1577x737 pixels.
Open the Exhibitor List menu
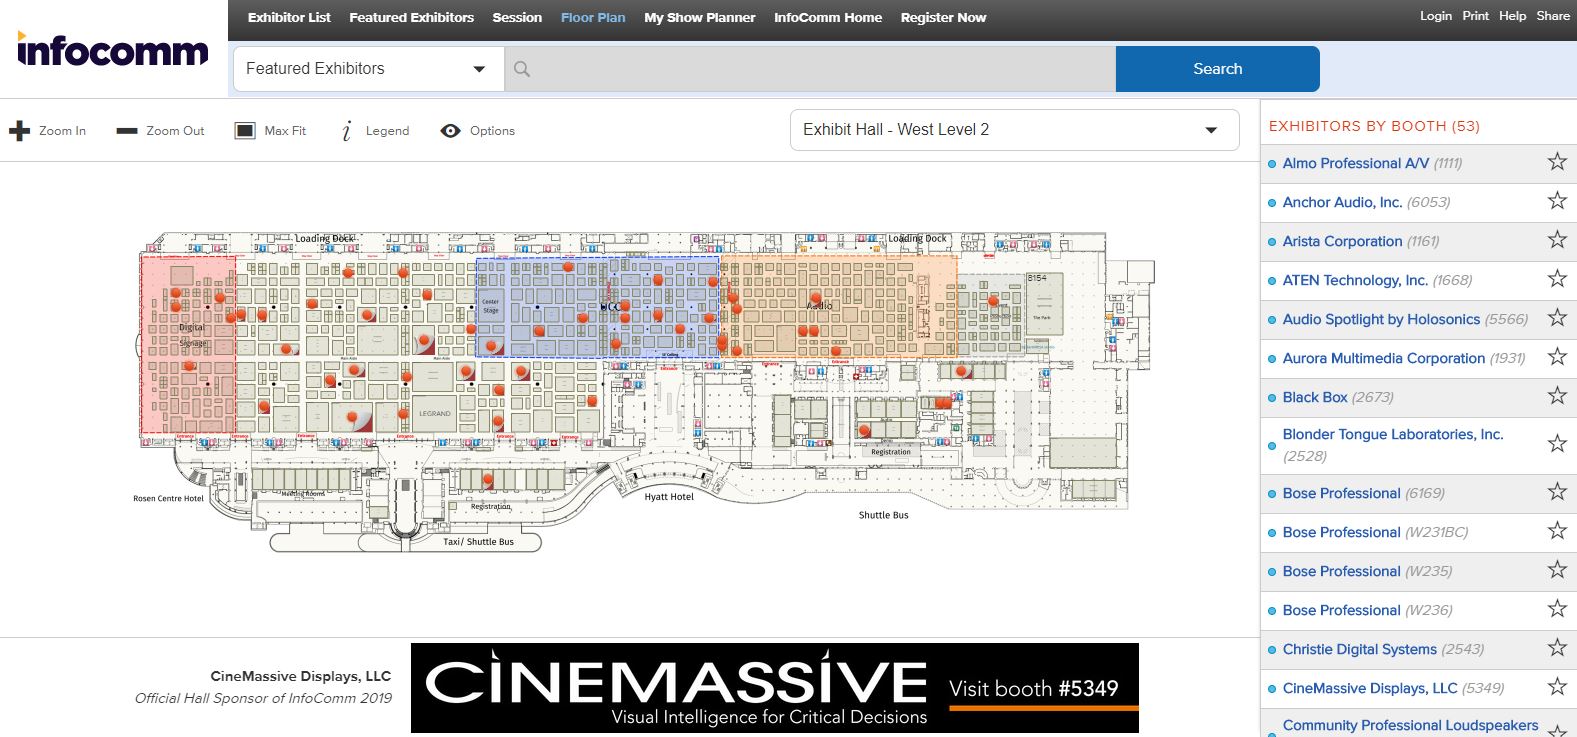click(x=289, y=17)
